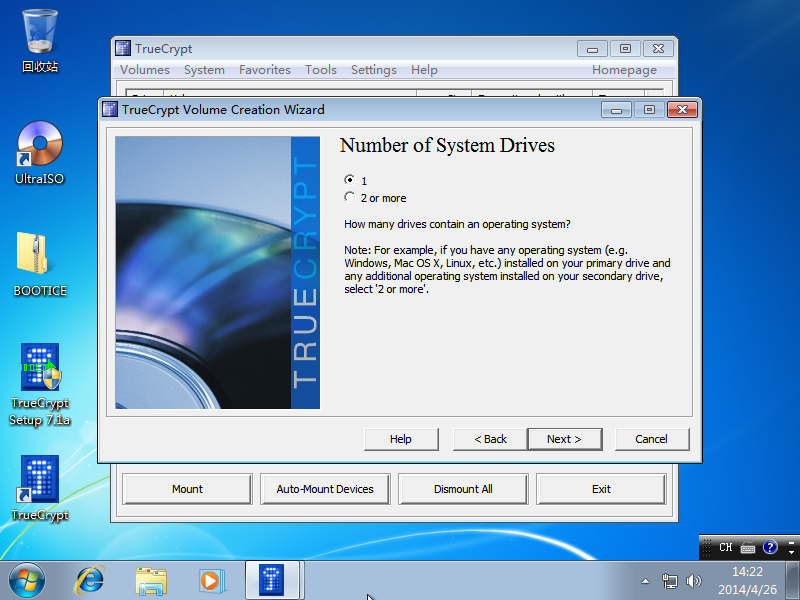Show hidden tray icons arrow
800x600 pixels.
(645, 581)
